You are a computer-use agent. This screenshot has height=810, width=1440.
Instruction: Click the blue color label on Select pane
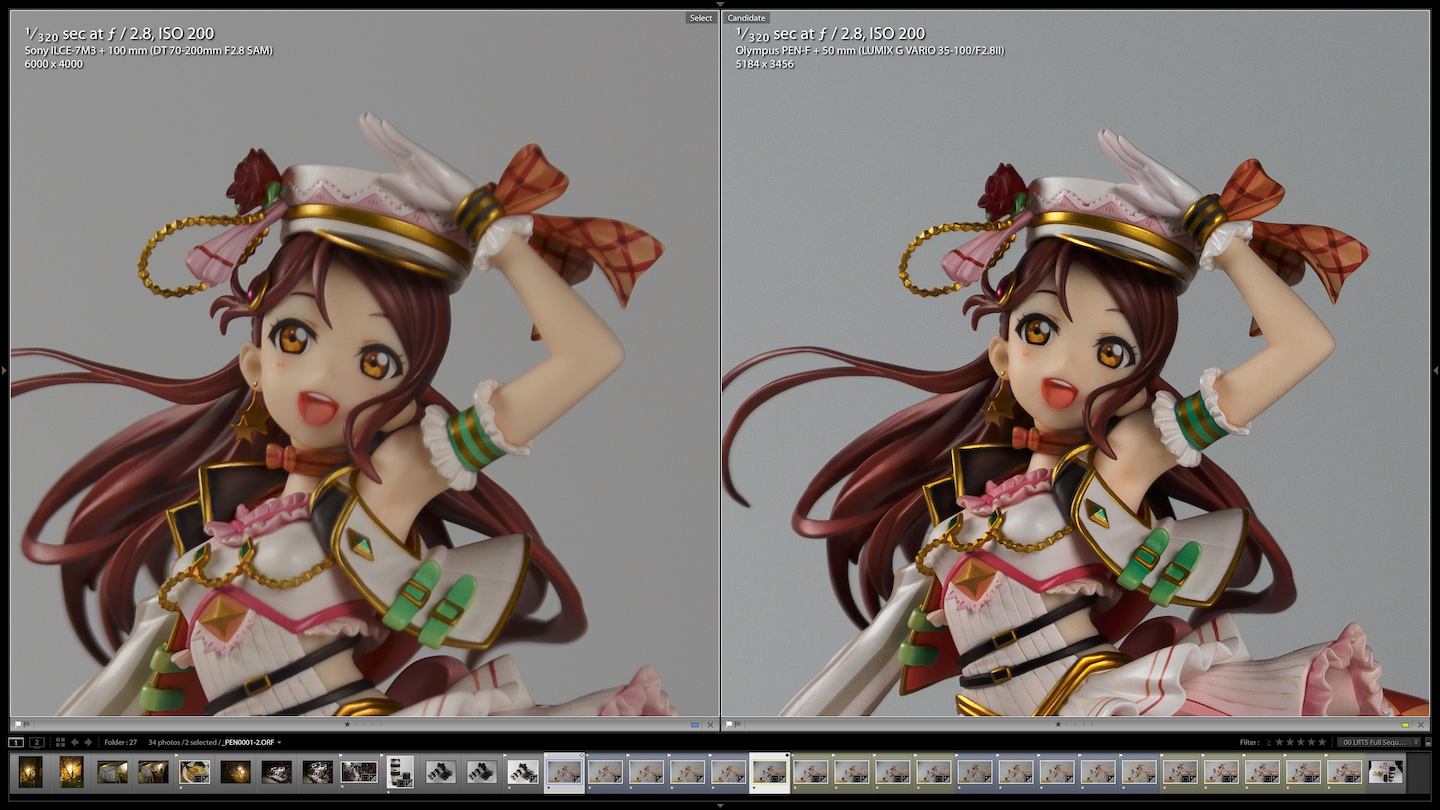pyautogui.click(x=695, y=724)
